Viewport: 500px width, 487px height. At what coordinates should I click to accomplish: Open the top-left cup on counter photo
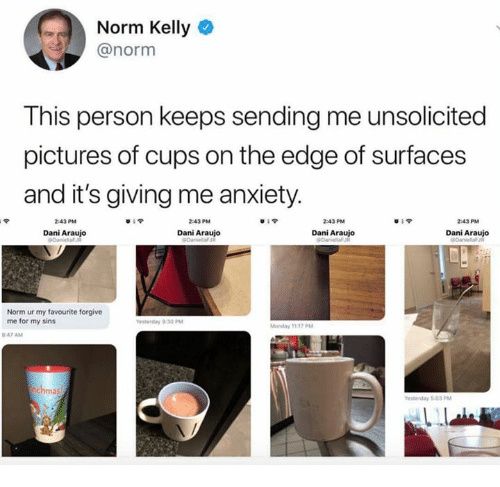tap(59, 274)
